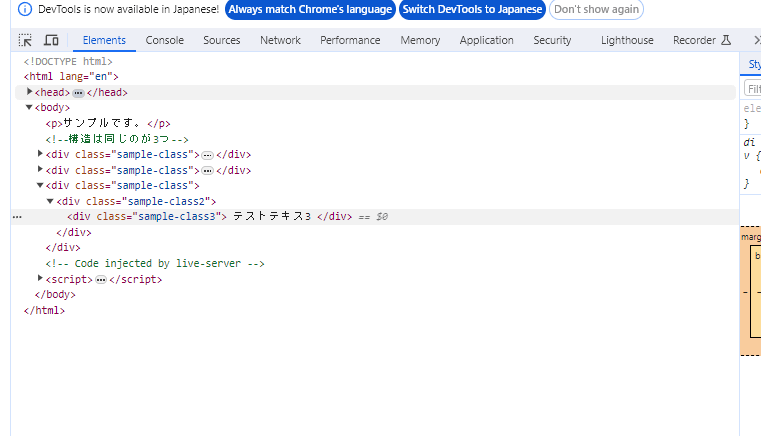Viewport: 761px width, 436px height.
Task: Click Don't show again
Action: [596, 9]
